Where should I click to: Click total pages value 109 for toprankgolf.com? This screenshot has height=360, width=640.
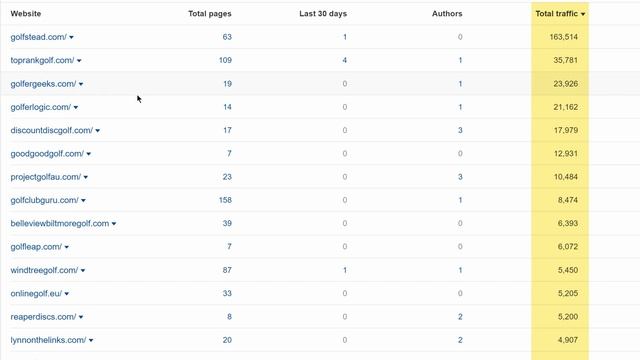(225, 60)
